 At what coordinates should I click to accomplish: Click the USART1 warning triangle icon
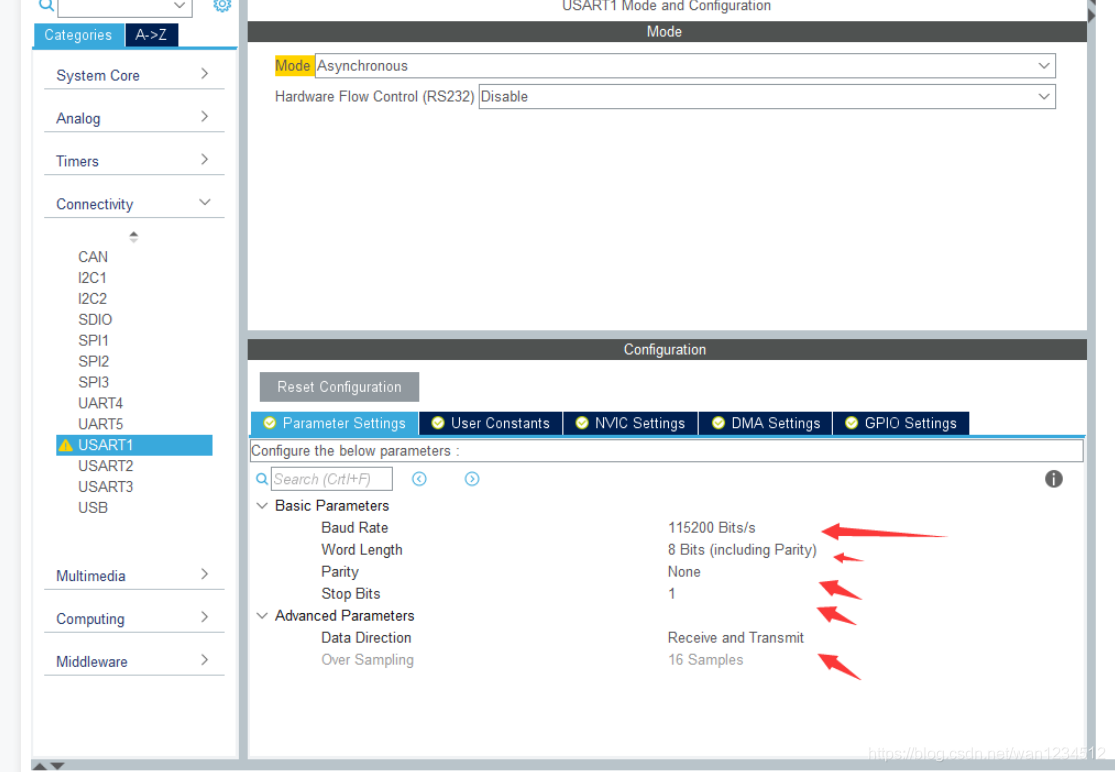point(66,445)
